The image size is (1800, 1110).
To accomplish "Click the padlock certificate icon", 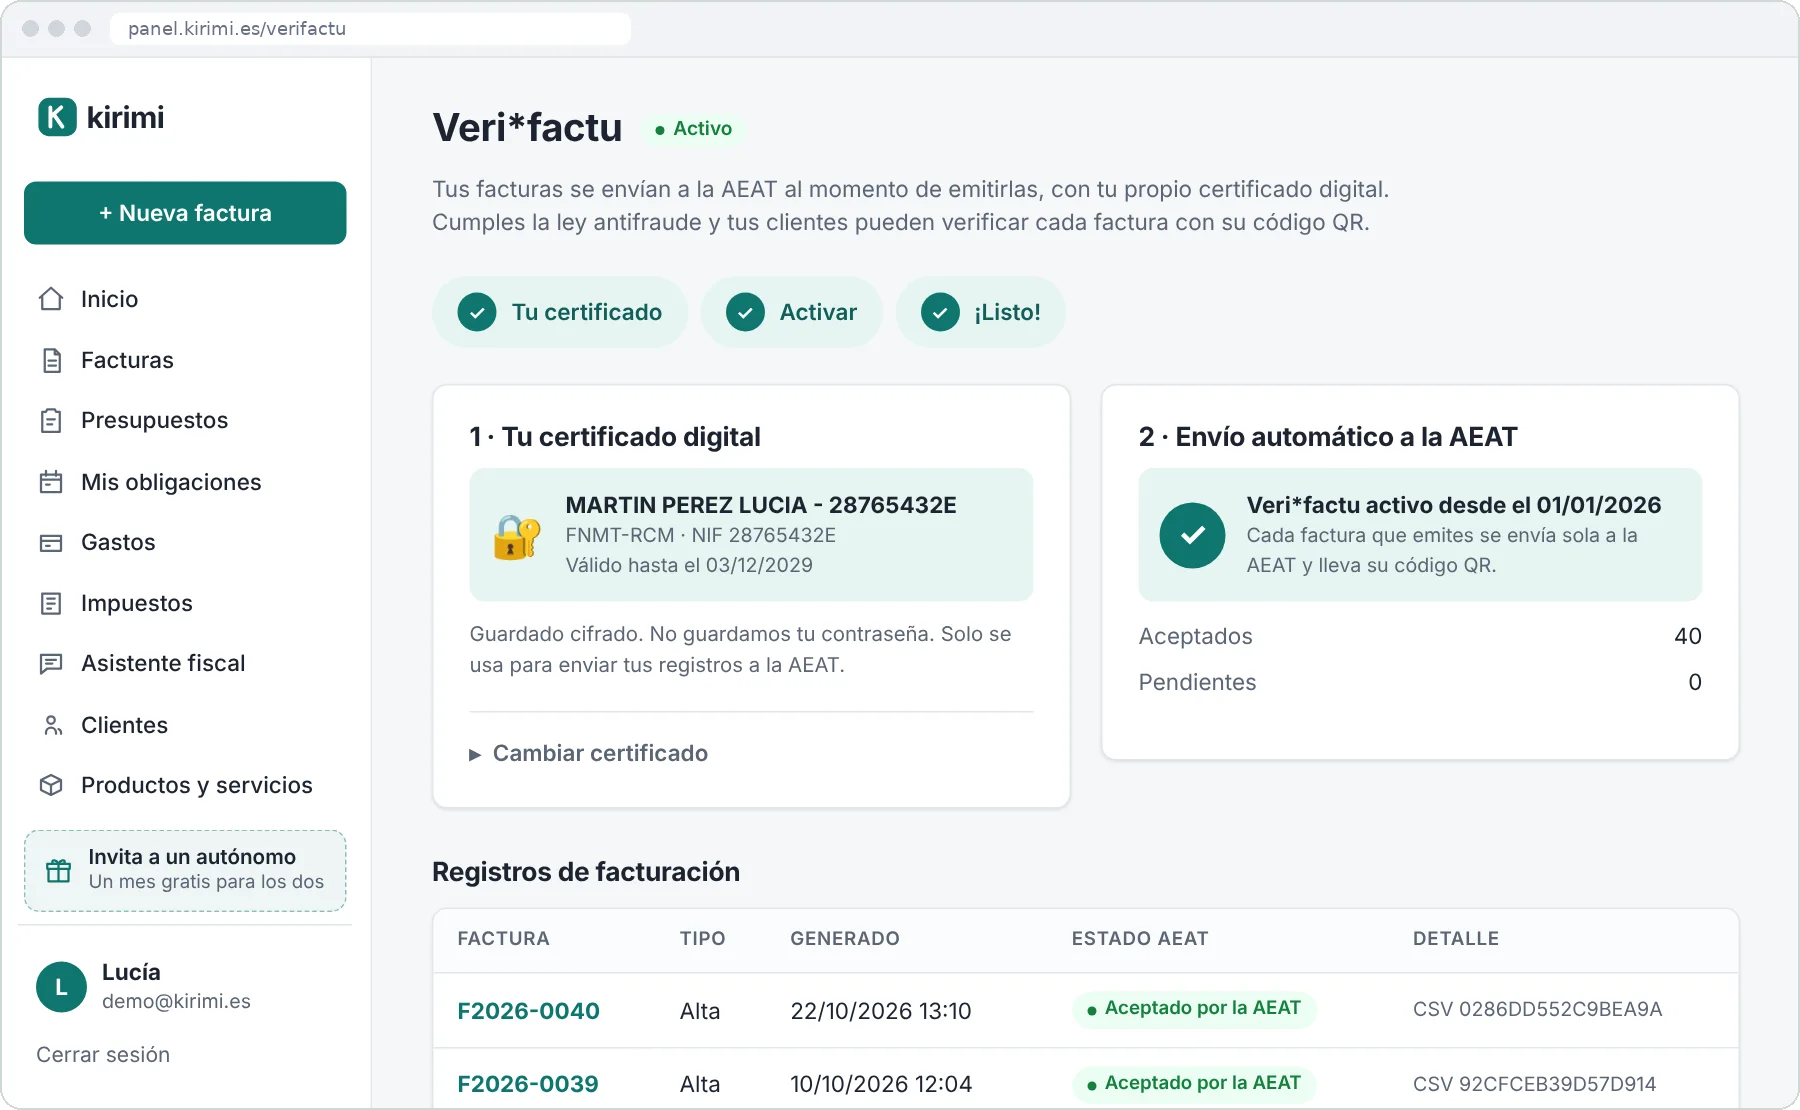I will (517, 537).
